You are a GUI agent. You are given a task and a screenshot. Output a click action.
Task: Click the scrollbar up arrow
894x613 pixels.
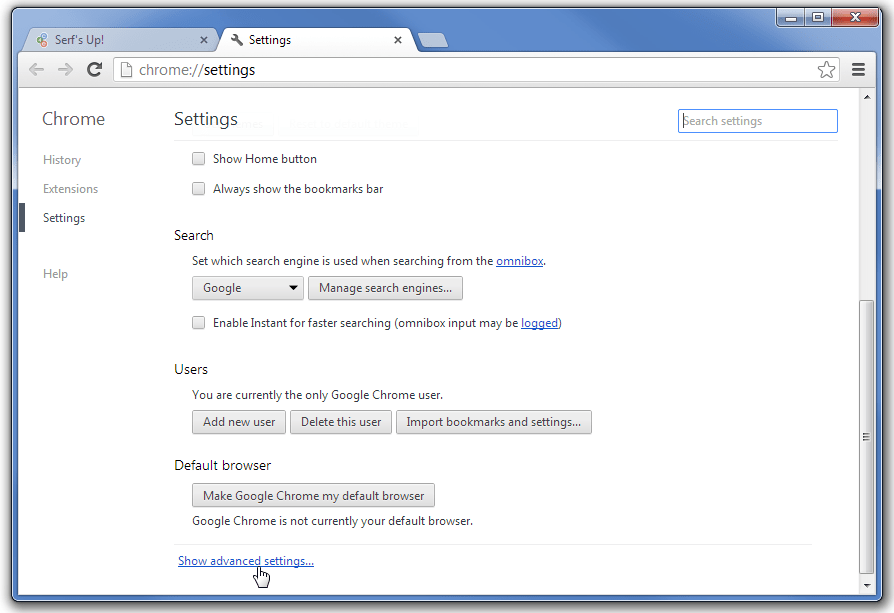[867, 97]
